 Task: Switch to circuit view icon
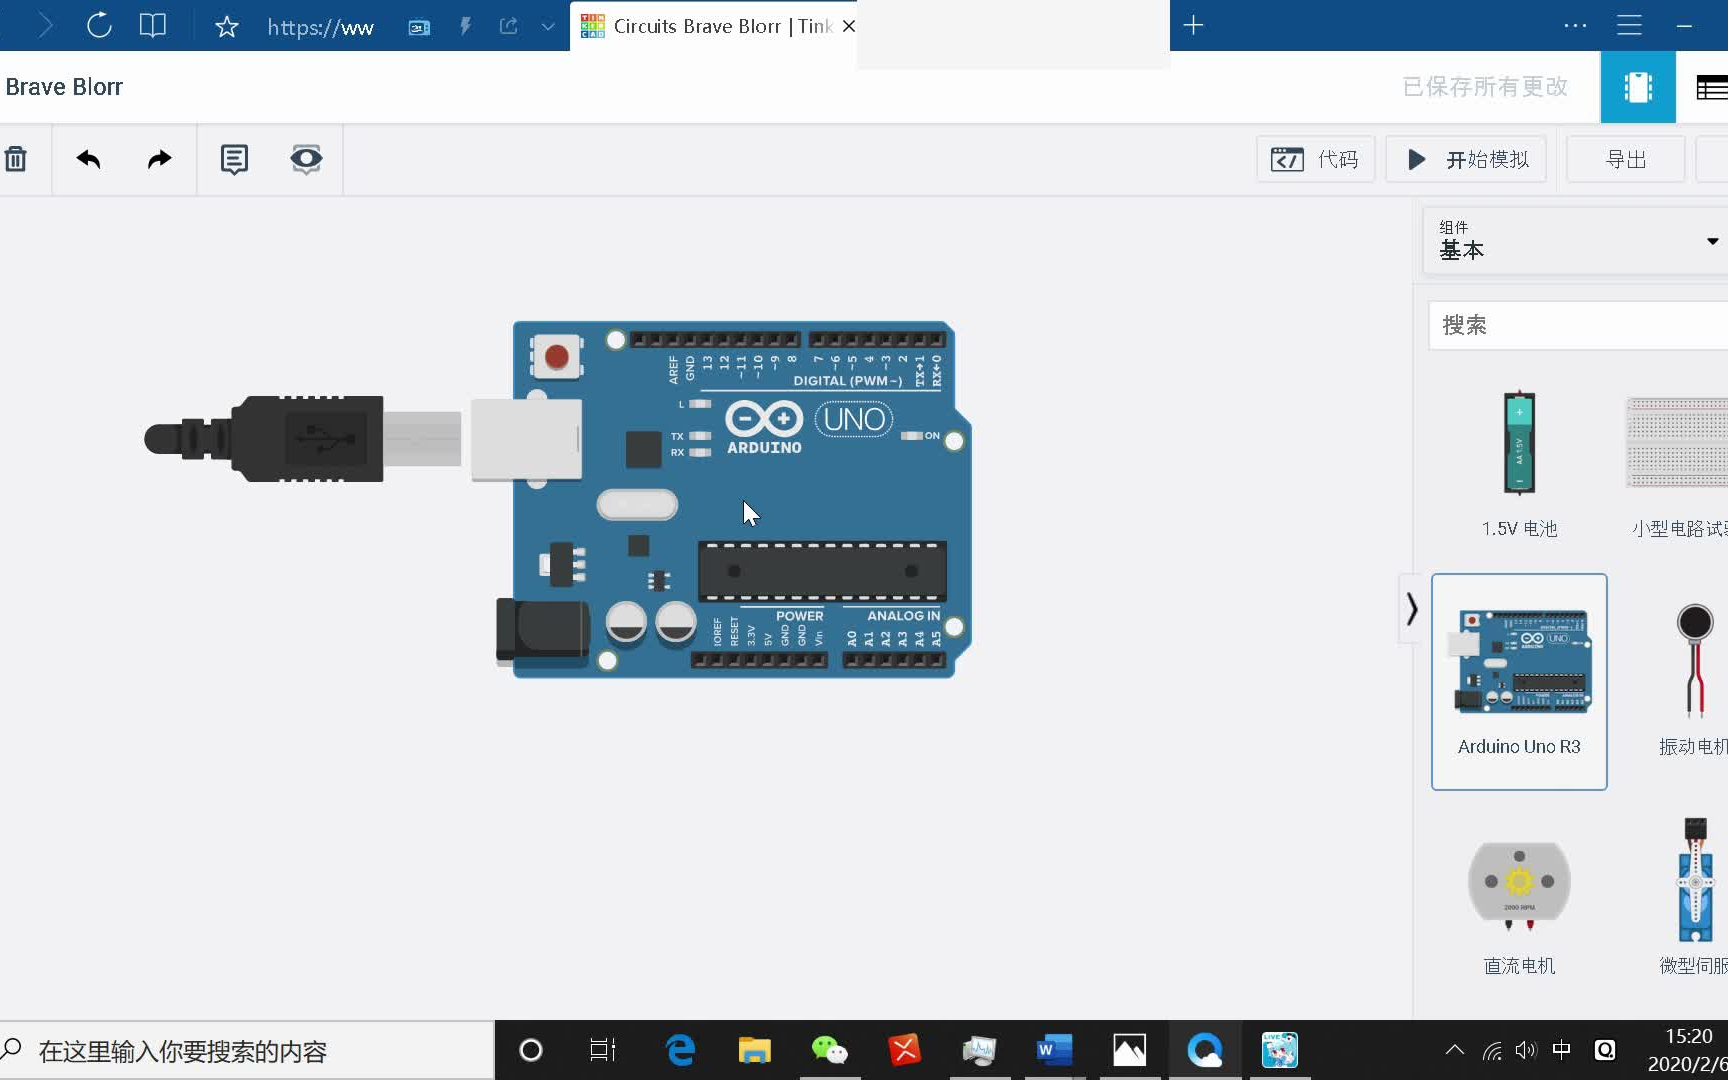(1638, 87)
